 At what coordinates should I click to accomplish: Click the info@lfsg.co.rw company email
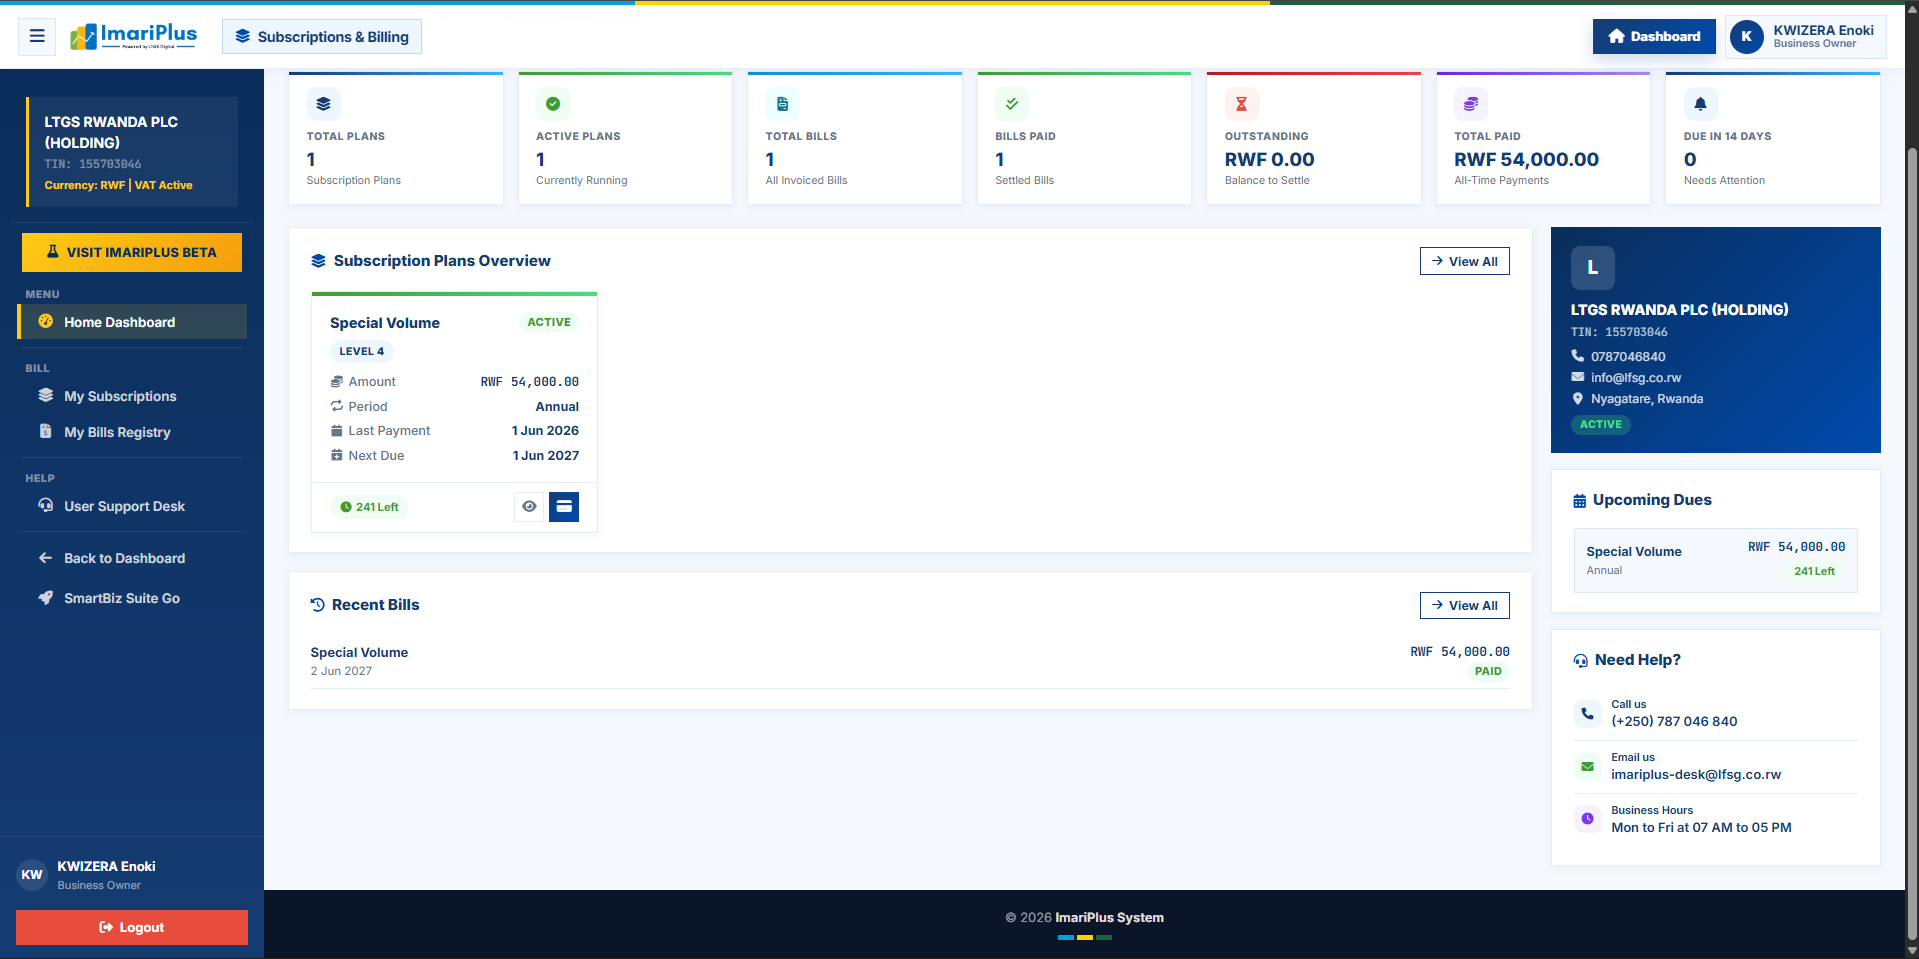[x=1636, y=378]
